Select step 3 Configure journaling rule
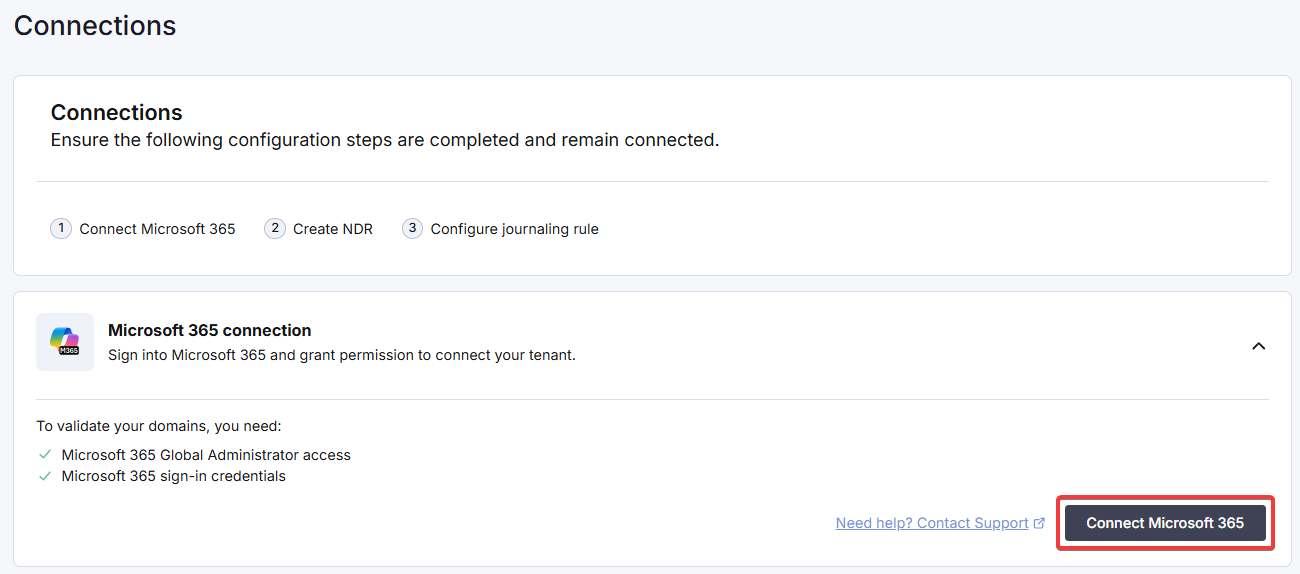1300x574 pixels. [x=500, y=229]
